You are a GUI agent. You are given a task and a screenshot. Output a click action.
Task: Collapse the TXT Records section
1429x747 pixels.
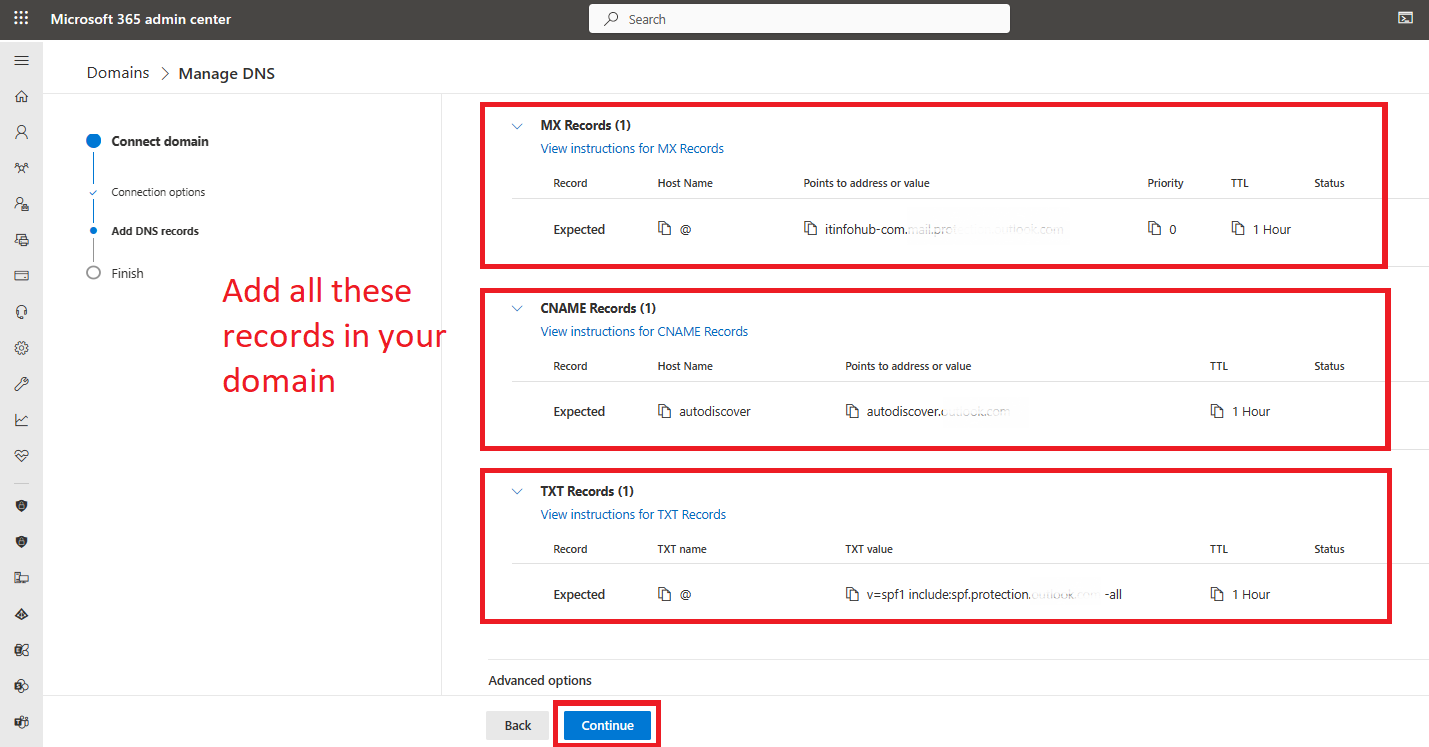click(x=517, y=492)
